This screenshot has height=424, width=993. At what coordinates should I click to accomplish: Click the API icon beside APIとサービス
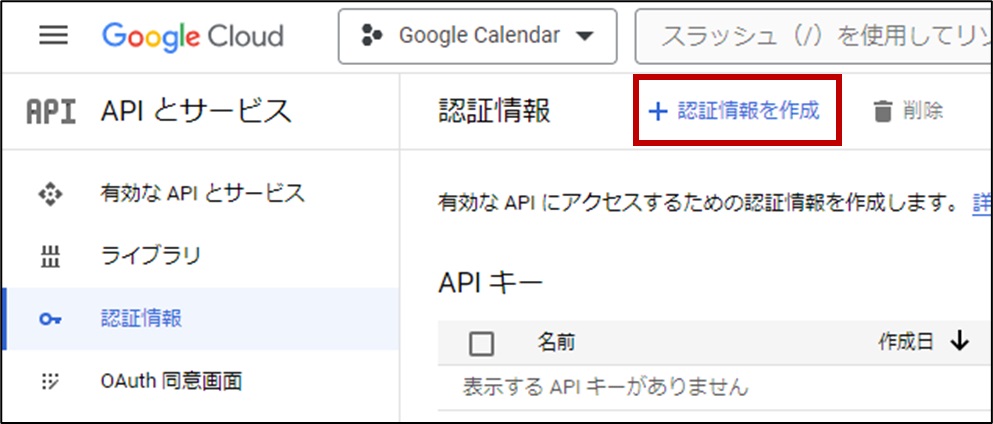tap(50, 111)
